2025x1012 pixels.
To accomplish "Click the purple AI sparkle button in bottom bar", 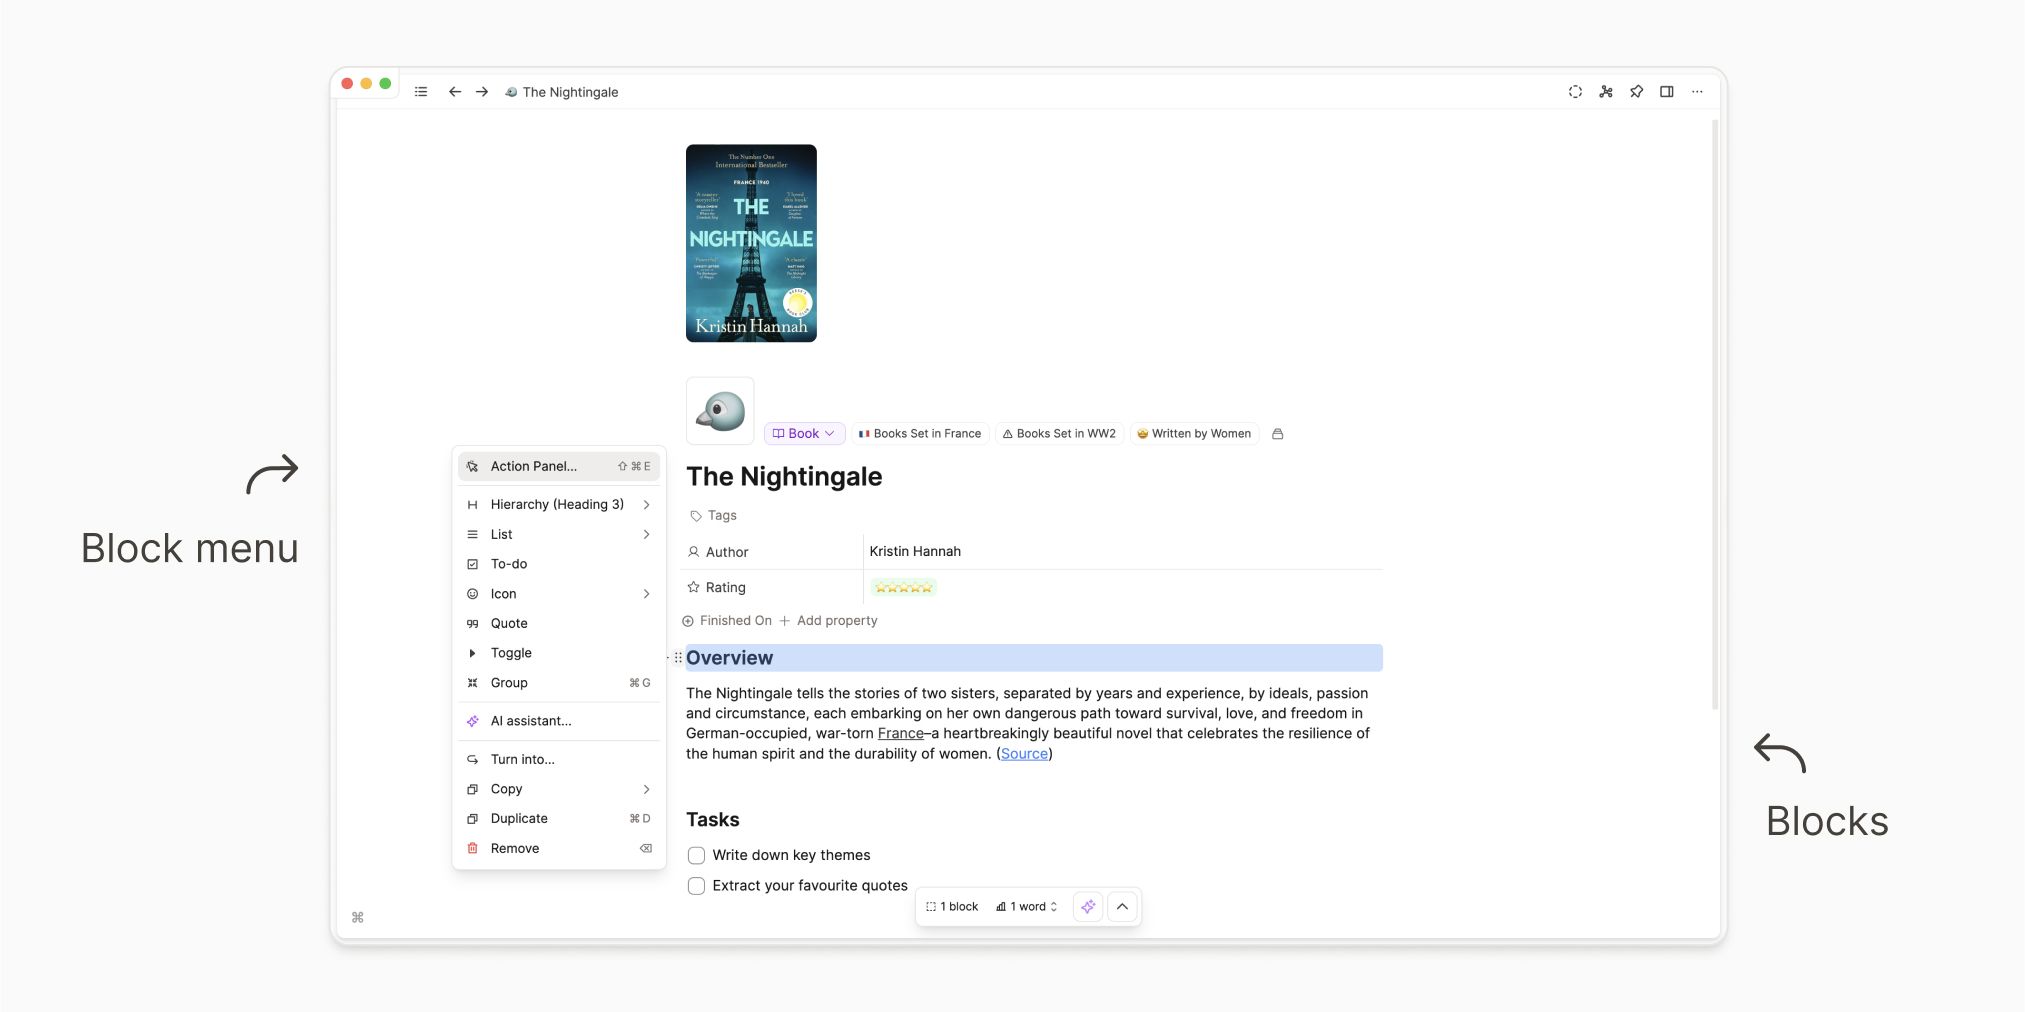I will click(x=1088, y=907).
